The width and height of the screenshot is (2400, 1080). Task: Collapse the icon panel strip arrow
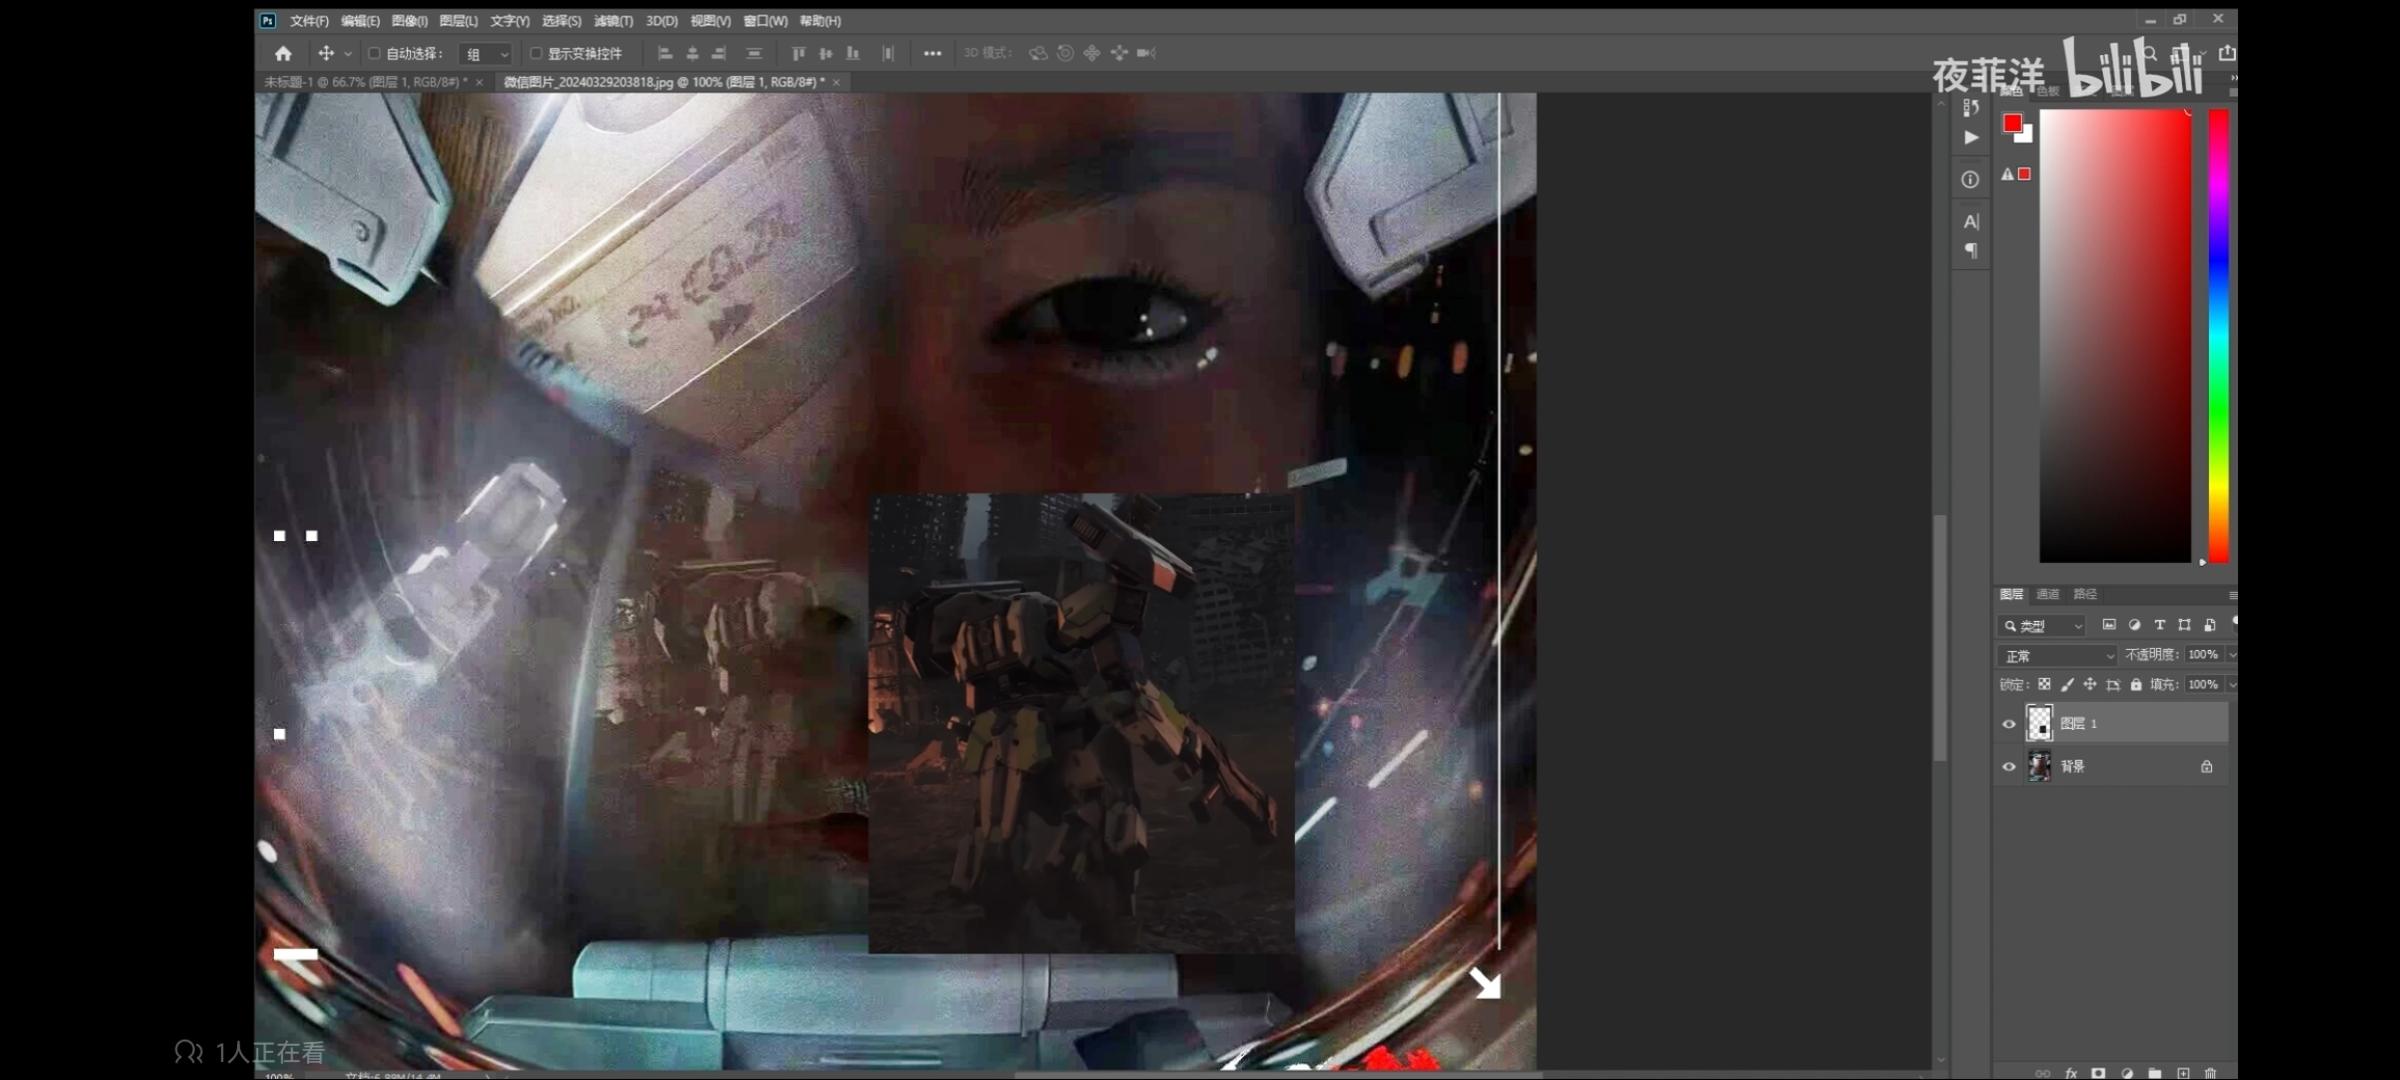click(x=2233, y=77)
